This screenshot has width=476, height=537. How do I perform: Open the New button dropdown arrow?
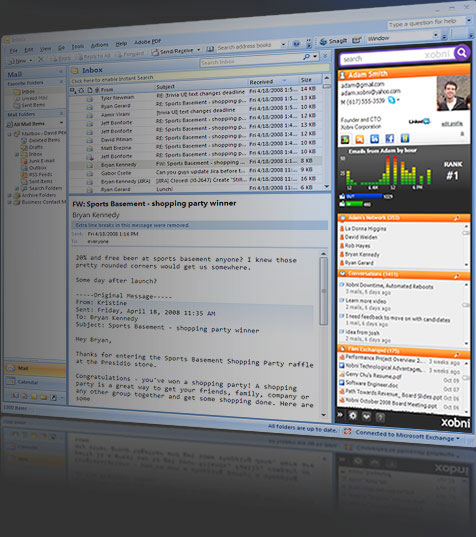click(31, 60)
